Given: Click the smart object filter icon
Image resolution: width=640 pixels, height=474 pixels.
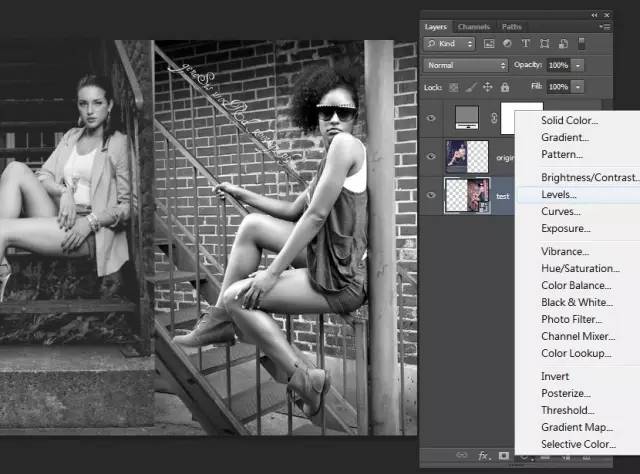Looking at the screenshot, I should coord(562,44).
